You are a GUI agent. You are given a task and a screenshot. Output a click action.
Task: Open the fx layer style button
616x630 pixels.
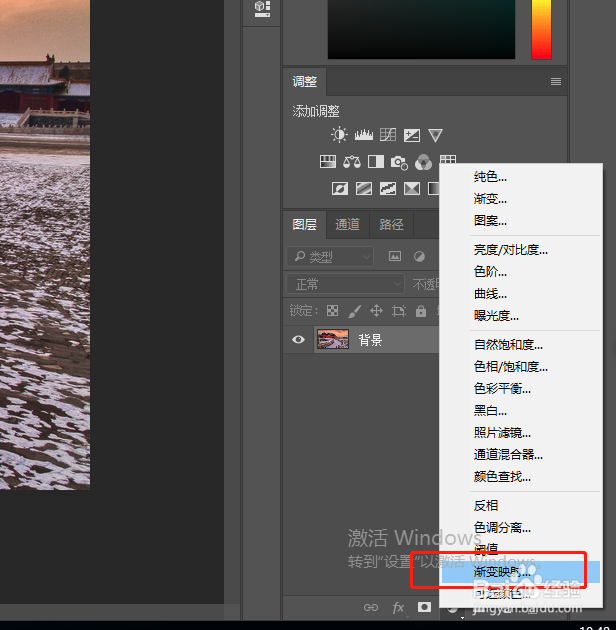click(398, 608)
